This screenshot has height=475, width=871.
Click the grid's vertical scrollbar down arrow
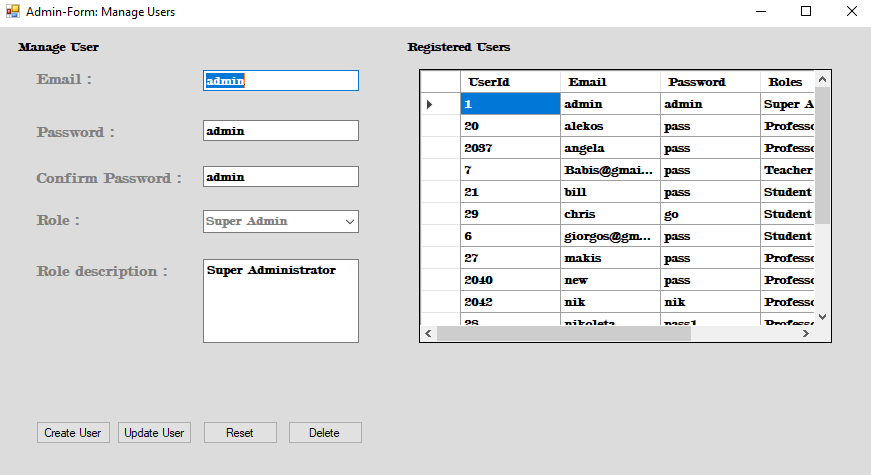tap(823, 317)
